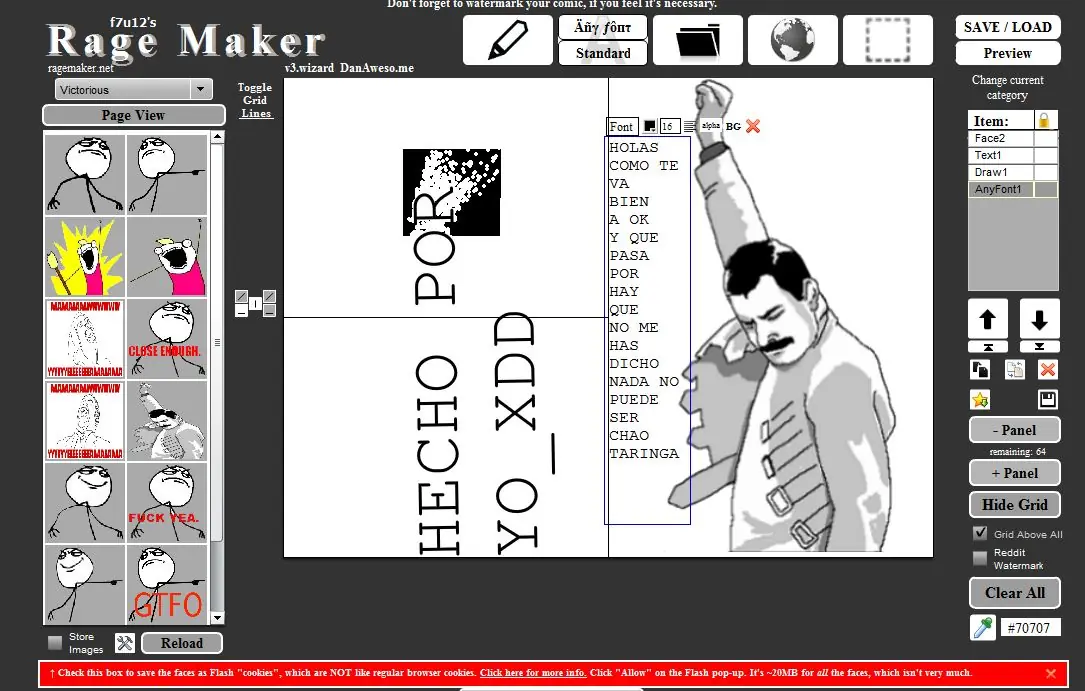Screen dimensions: 1085x691
Task: Delete selected item with red X
Action: click(1048, 369)
